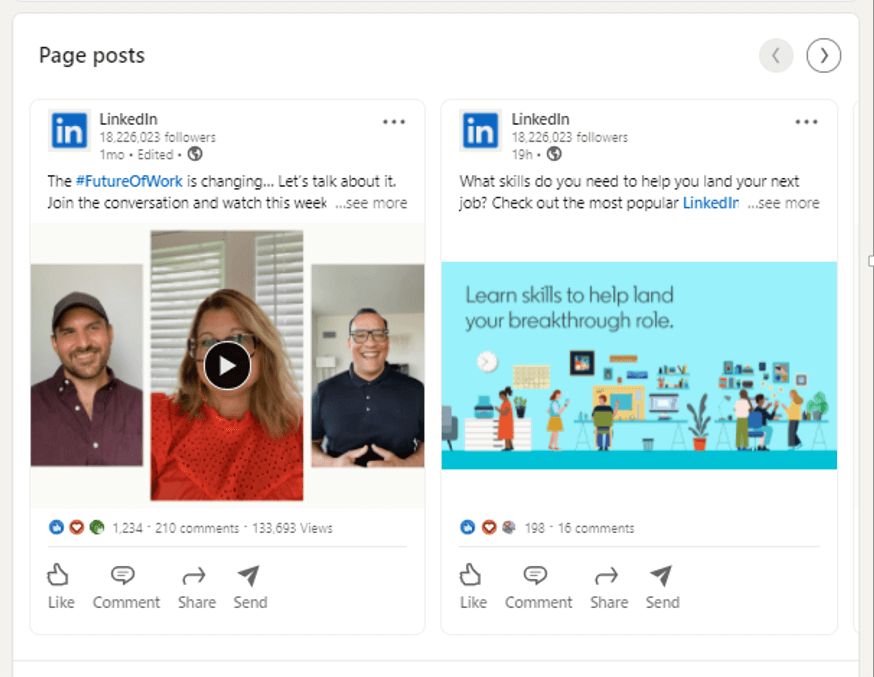Play the FutureOfWork video
This screenshot has width=874, height=677.
coord(227,366)
